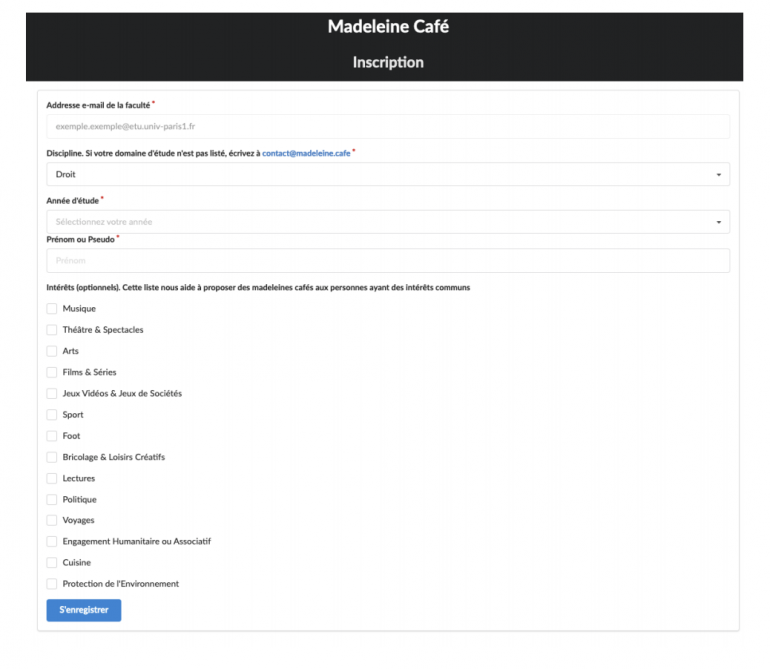770x669 pixels.
Task: Check Jeux Vidéos & Jeux de Sociétés
Action: coord(52,394)
